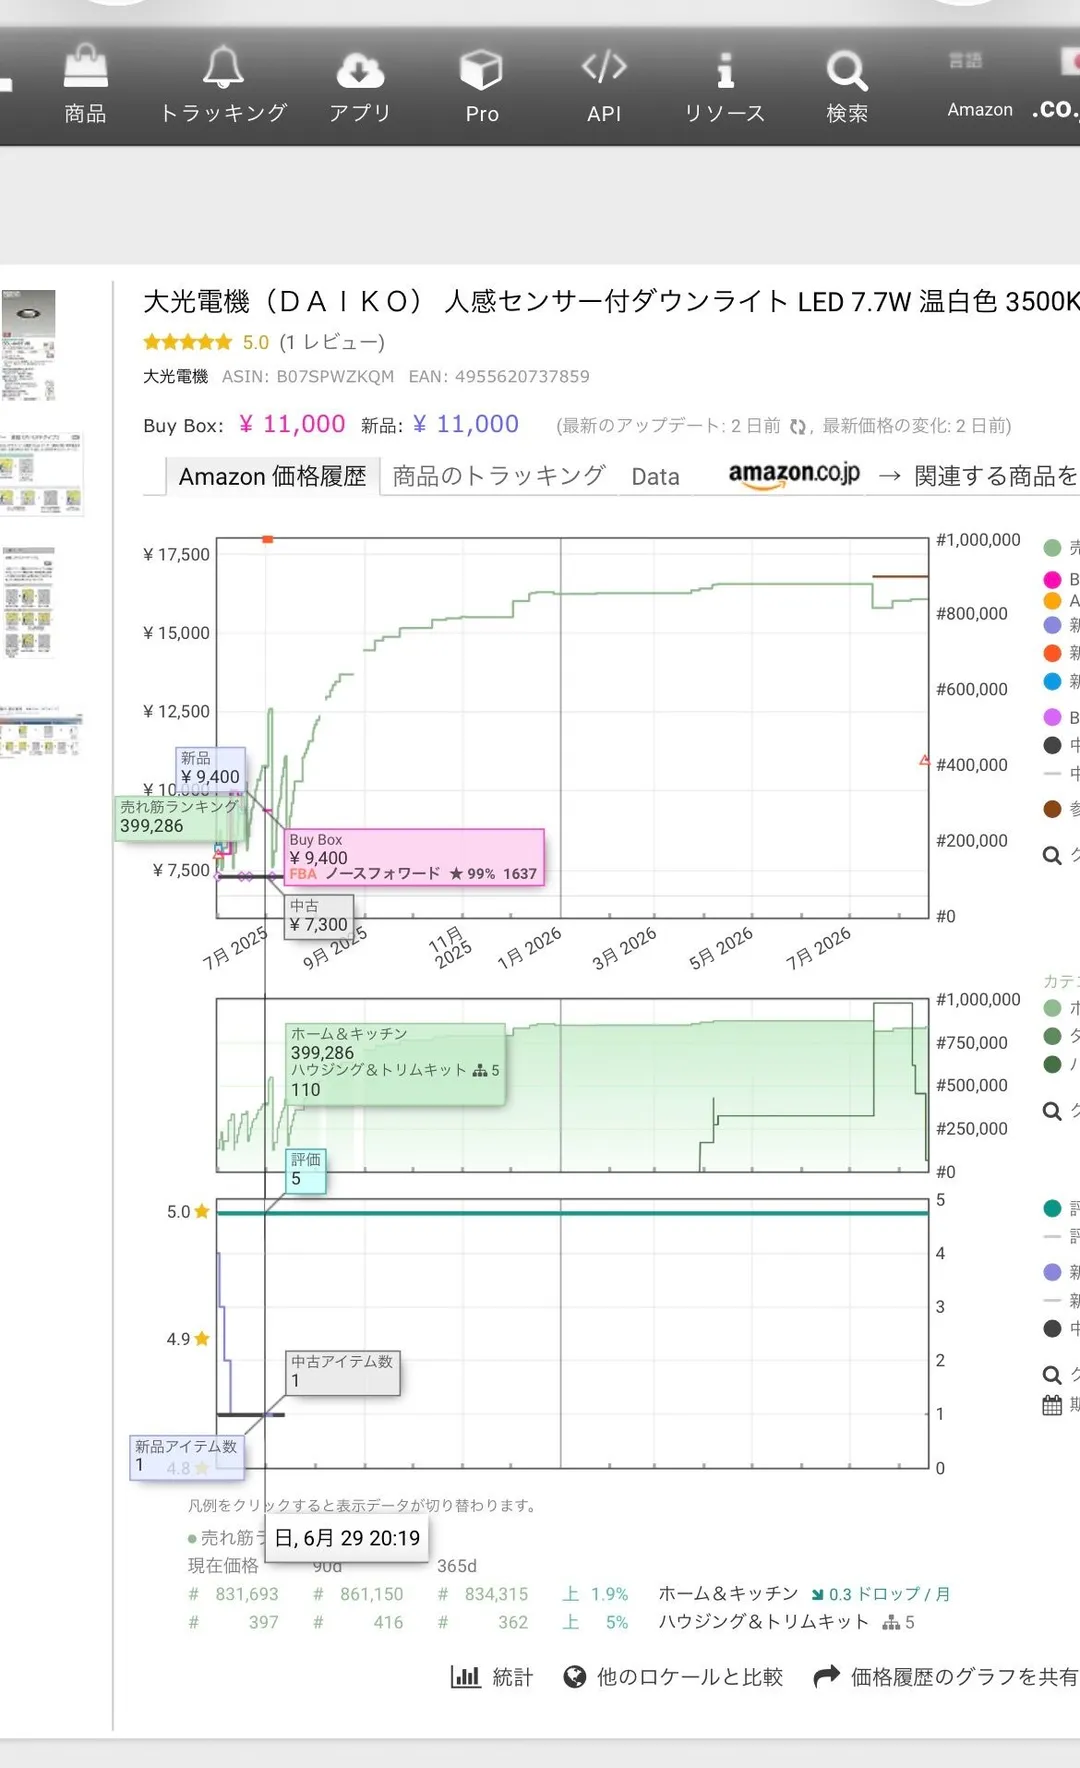The width and height of the screenshot is (1080, 1768).
Task: Click the magnifier icon under the rating chart legend
Action: [x=1052, y=1375]
